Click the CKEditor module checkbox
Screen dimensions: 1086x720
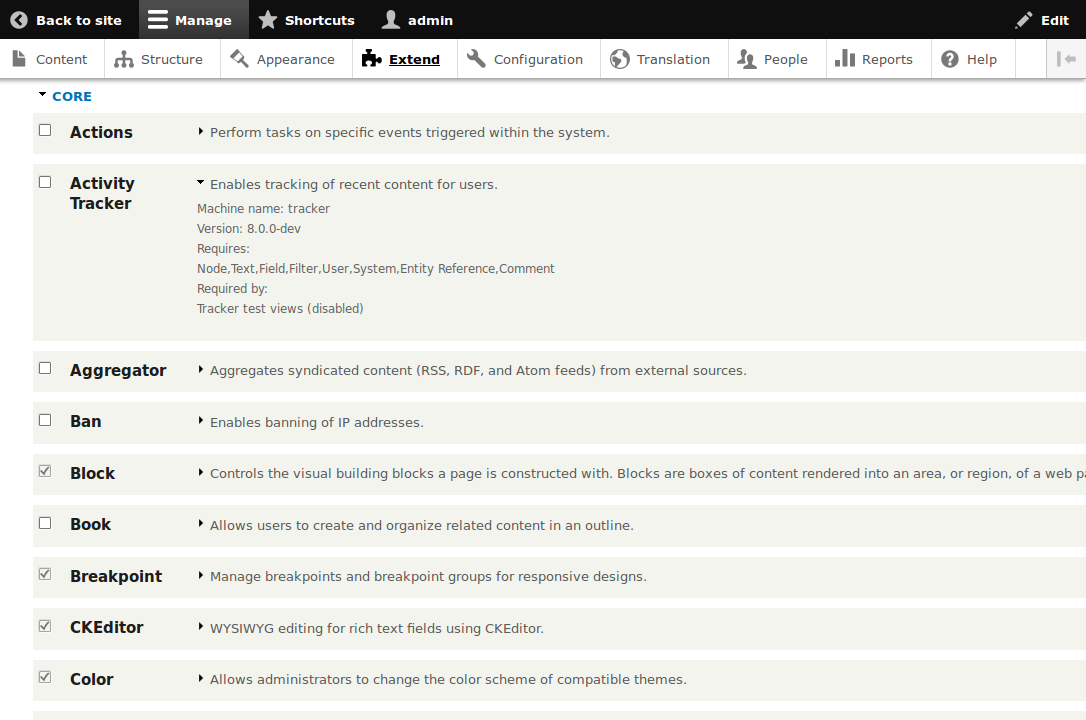click(x=45, y=626)
